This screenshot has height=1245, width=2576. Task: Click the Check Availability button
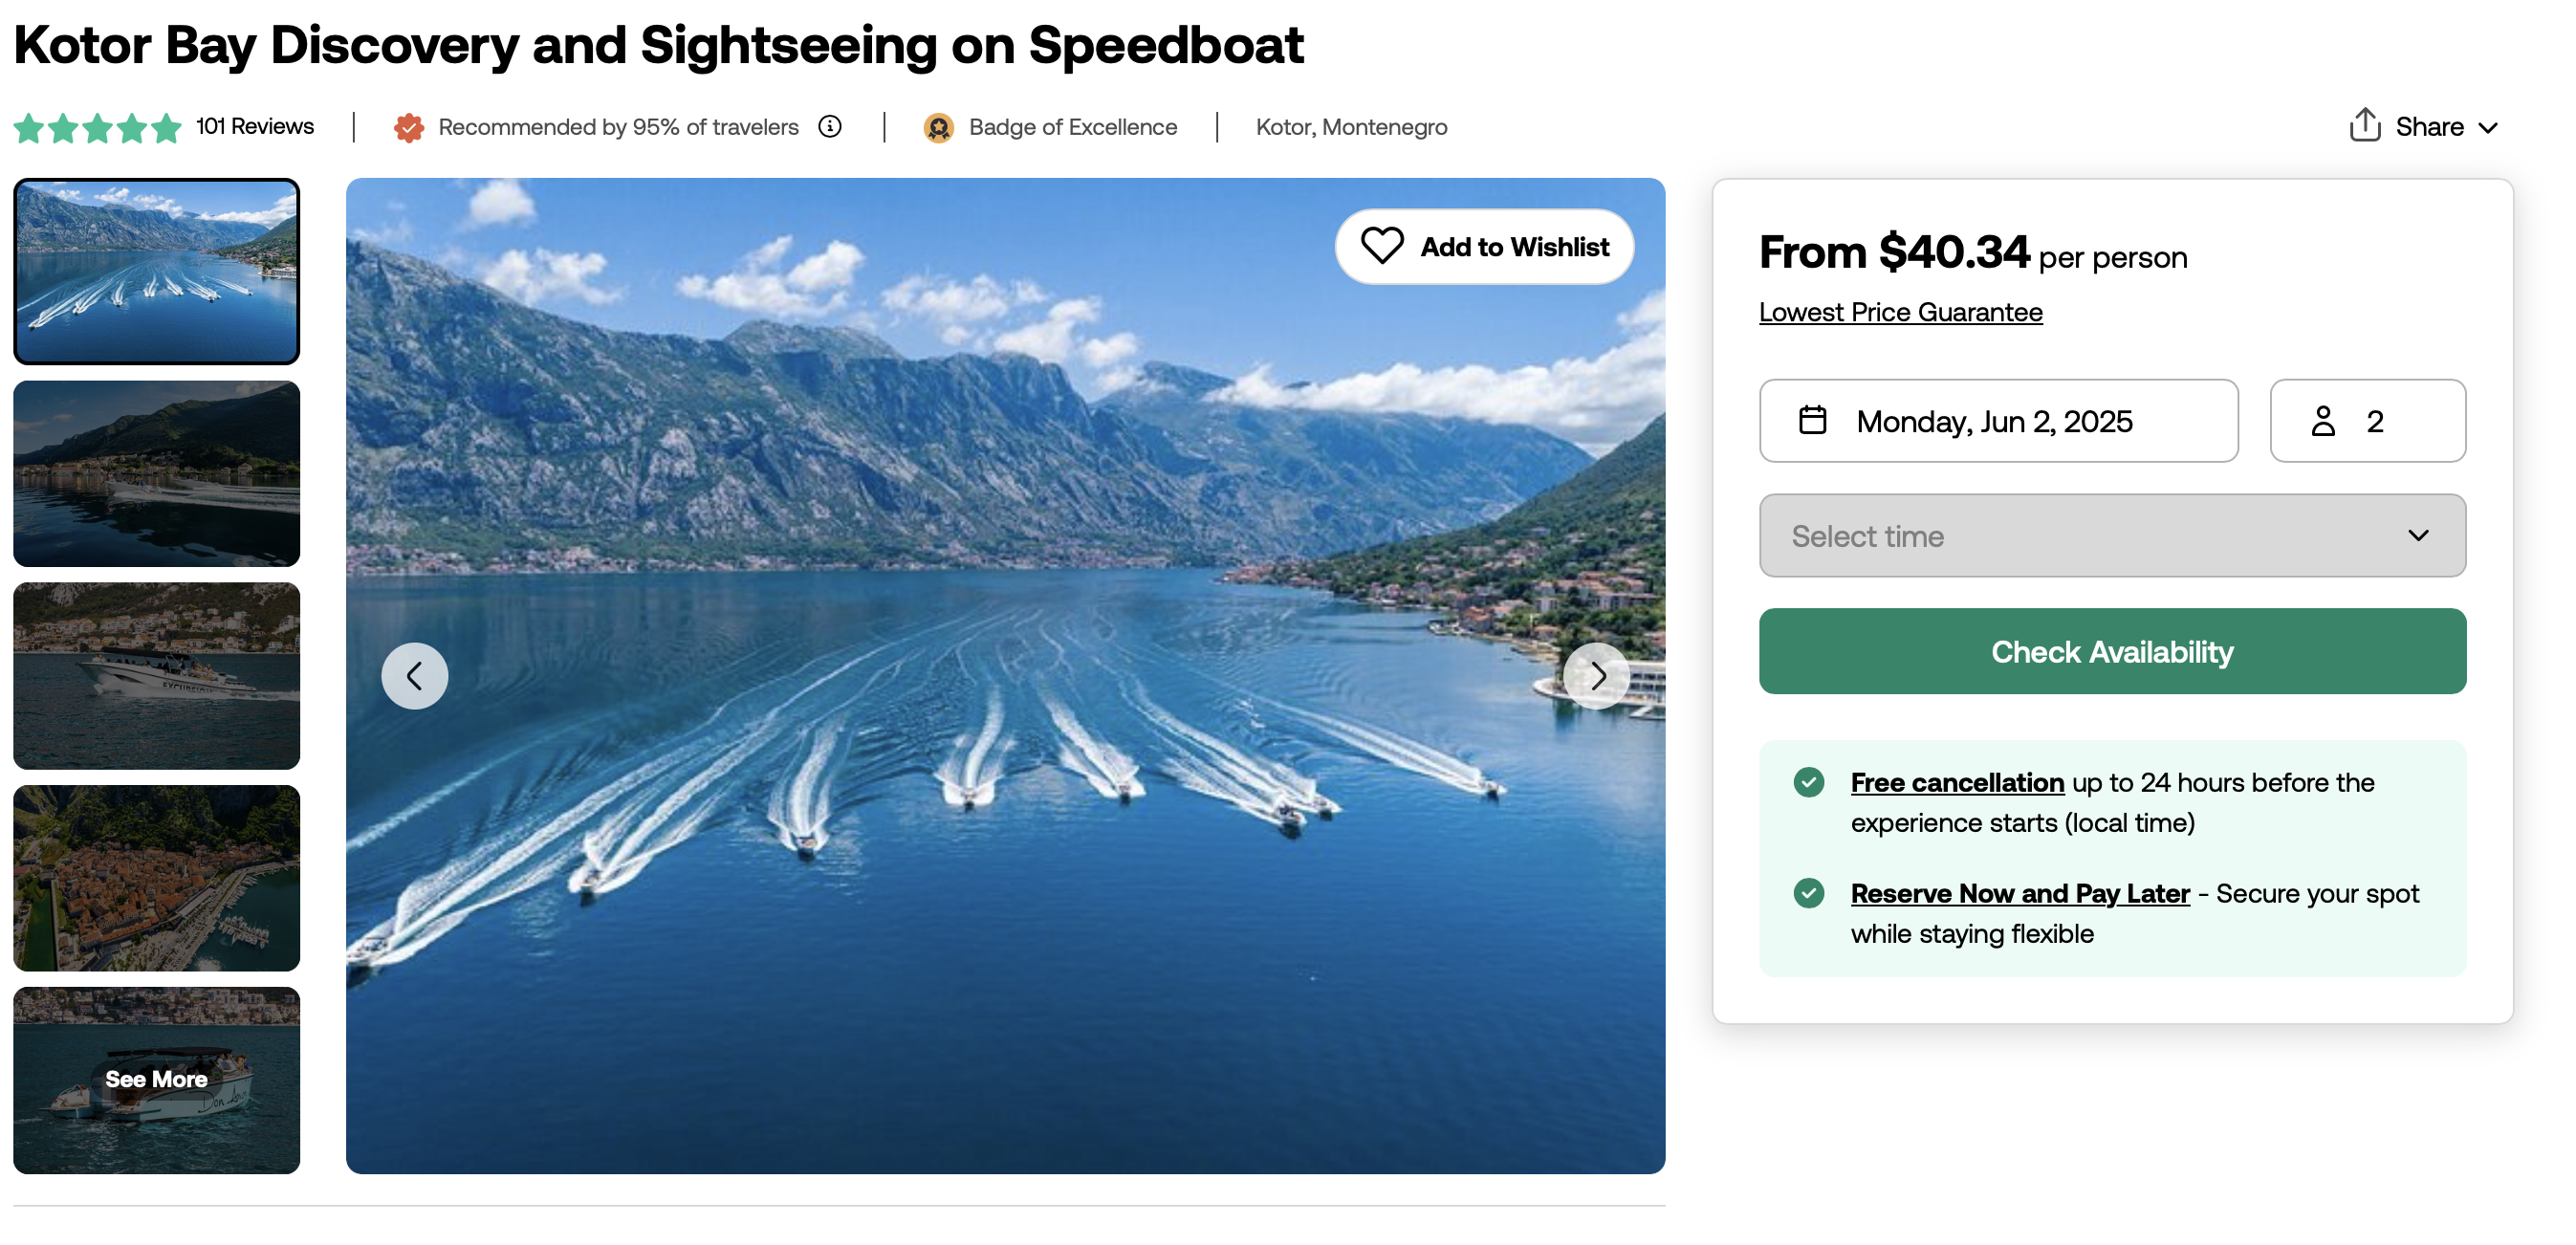[2112, 651]
